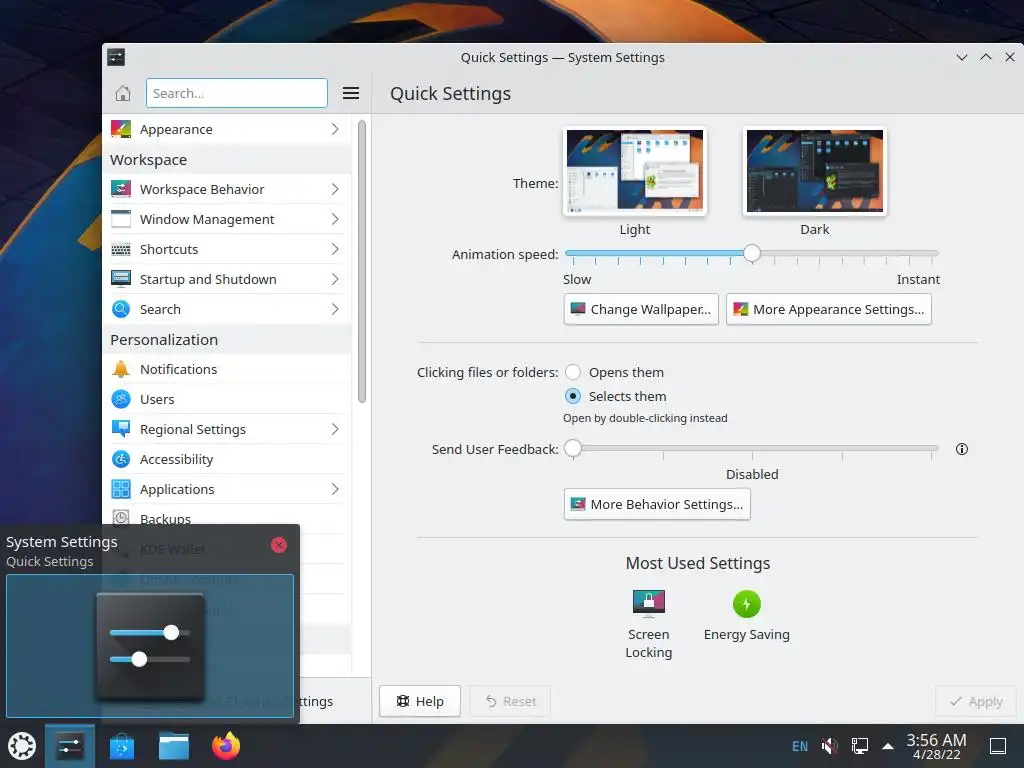Screen dimensions: 1024x768
Task: Click the Applications grid icon
Action: tap(121, 489)
